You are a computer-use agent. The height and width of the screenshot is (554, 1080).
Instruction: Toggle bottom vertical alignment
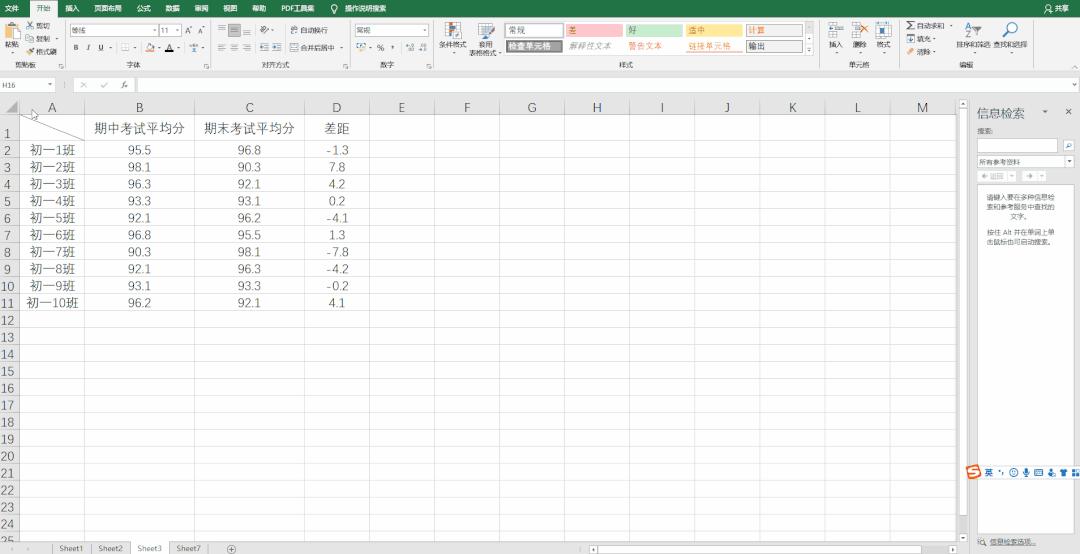[x=247, y=30]
